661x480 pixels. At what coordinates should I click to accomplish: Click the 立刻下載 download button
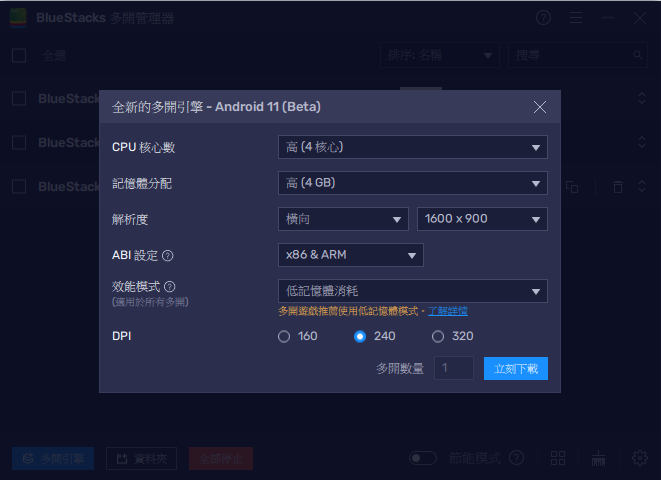[x=516, y=368]
